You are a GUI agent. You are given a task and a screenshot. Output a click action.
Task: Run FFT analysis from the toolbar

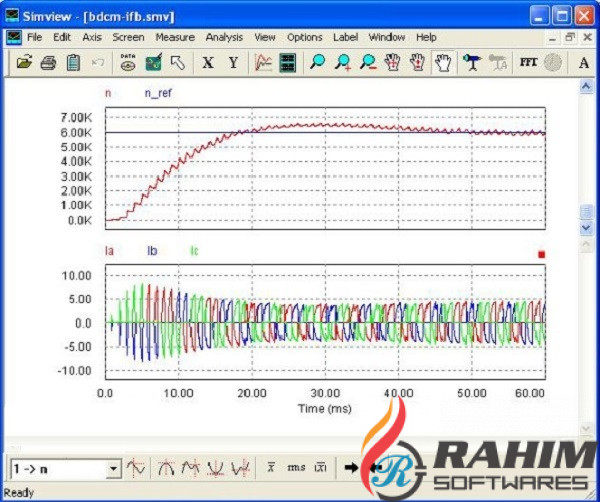pos(528,62)
